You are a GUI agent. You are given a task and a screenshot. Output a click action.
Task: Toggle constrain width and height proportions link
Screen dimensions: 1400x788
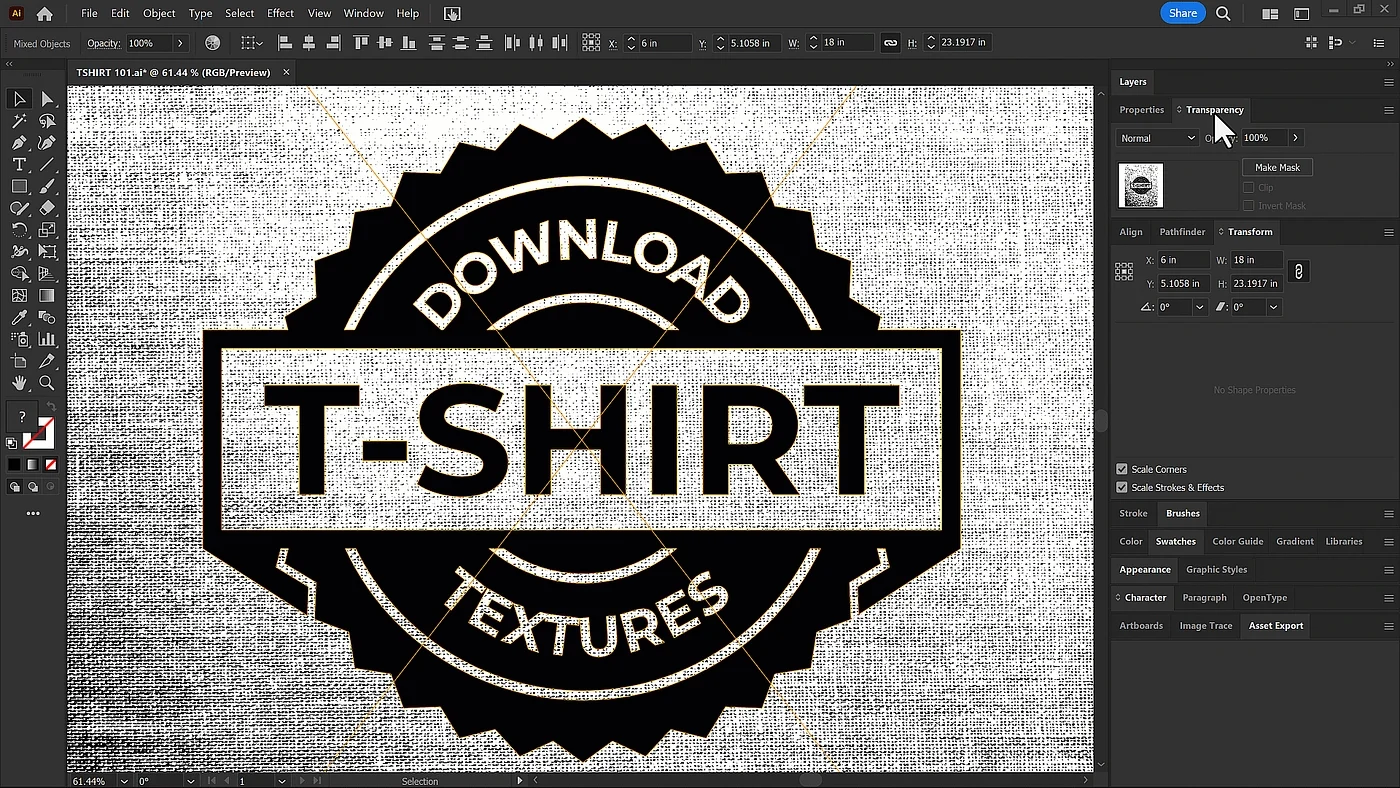click(x=1298, y=272)
